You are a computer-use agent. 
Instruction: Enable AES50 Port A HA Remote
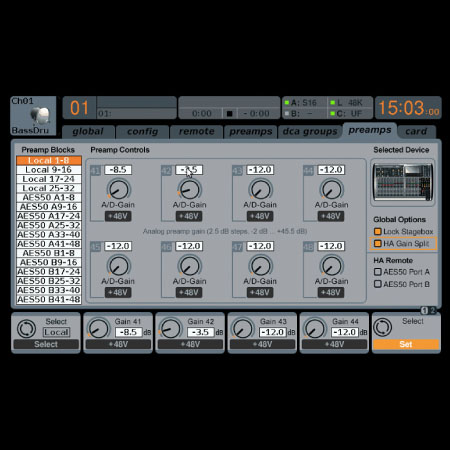[377, 272]
